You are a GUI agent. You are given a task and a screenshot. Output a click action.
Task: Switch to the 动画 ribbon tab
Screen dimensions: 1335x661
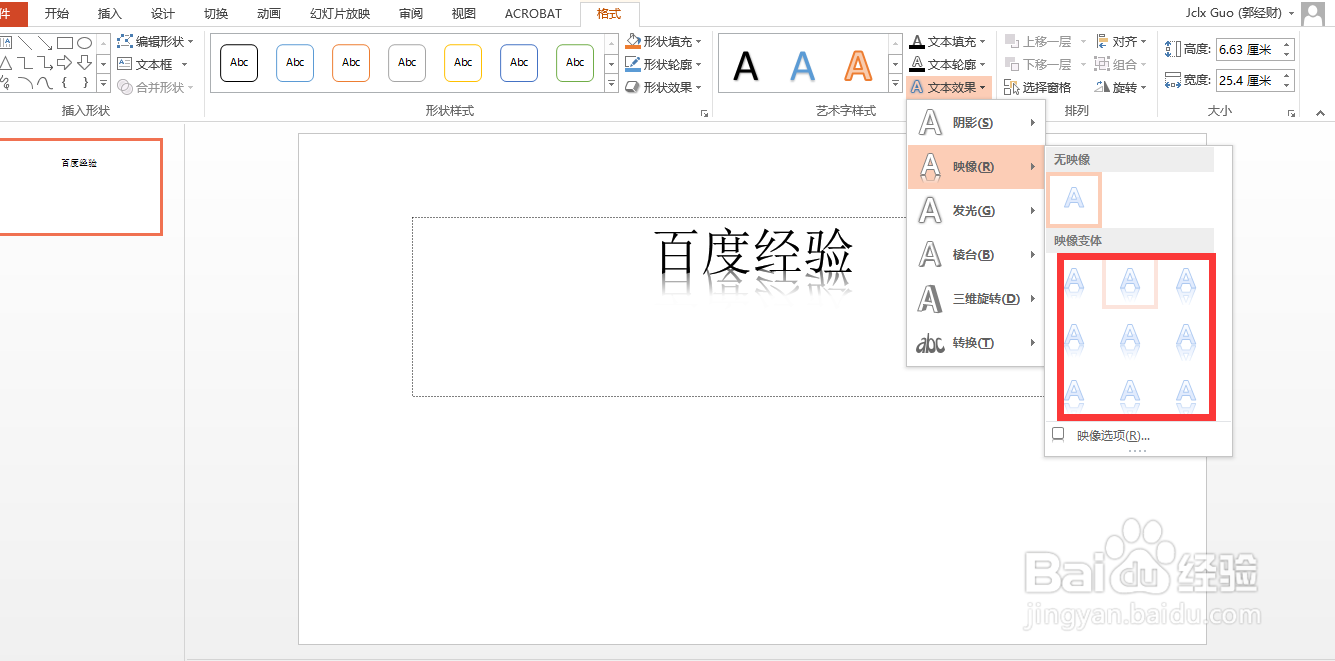tap(269, 13)
